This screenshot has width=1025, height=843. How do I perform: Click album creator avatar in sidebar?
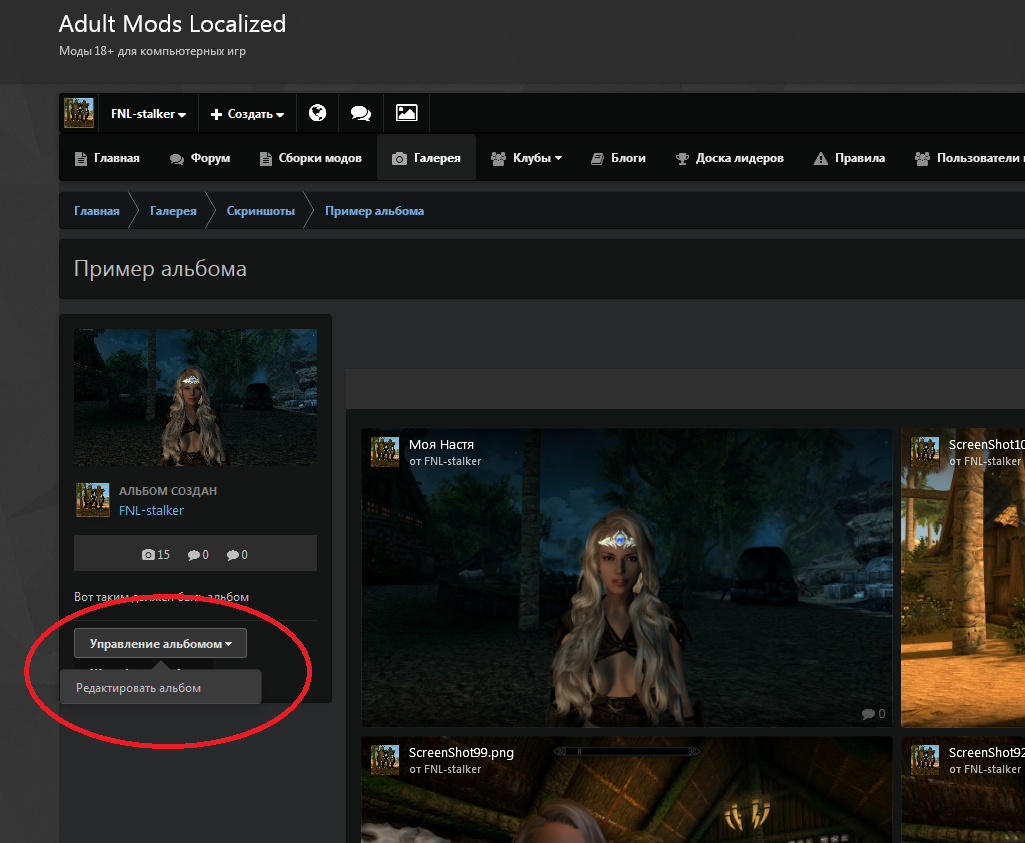tap(92, 500)
